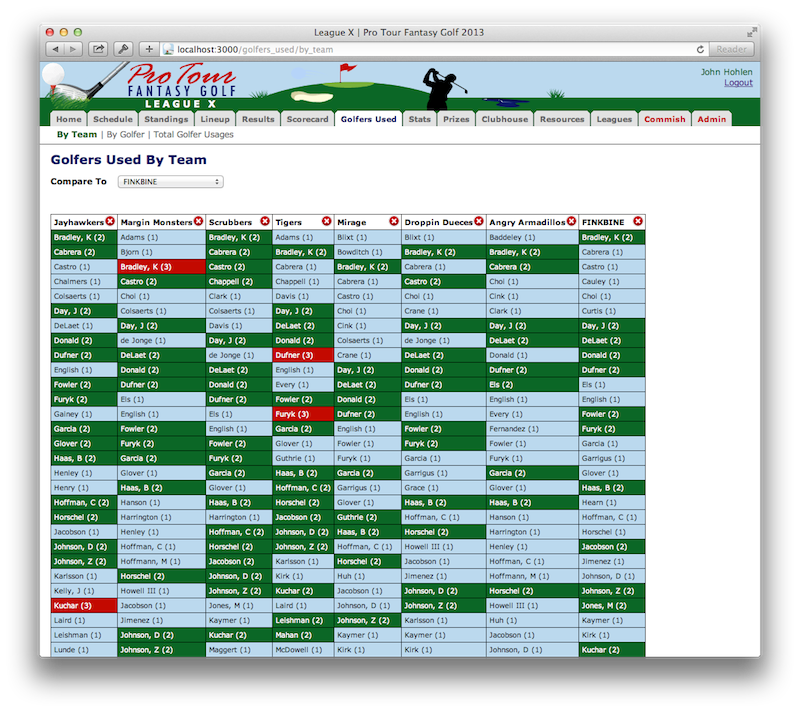Open Total Golfer Usages view
The height and width of the screenshot is (712, 800).
pos(195,134)
